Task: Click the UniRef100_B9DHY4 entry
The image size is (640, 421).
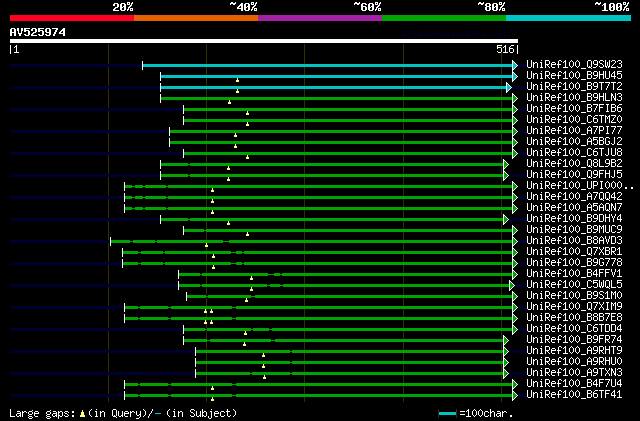Action: pos(574,218)
